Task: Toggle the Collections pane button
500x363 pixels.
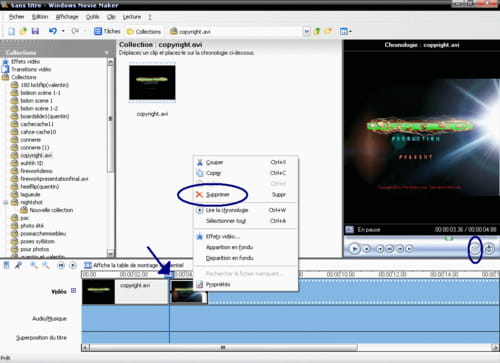Action: pos(144,31)
